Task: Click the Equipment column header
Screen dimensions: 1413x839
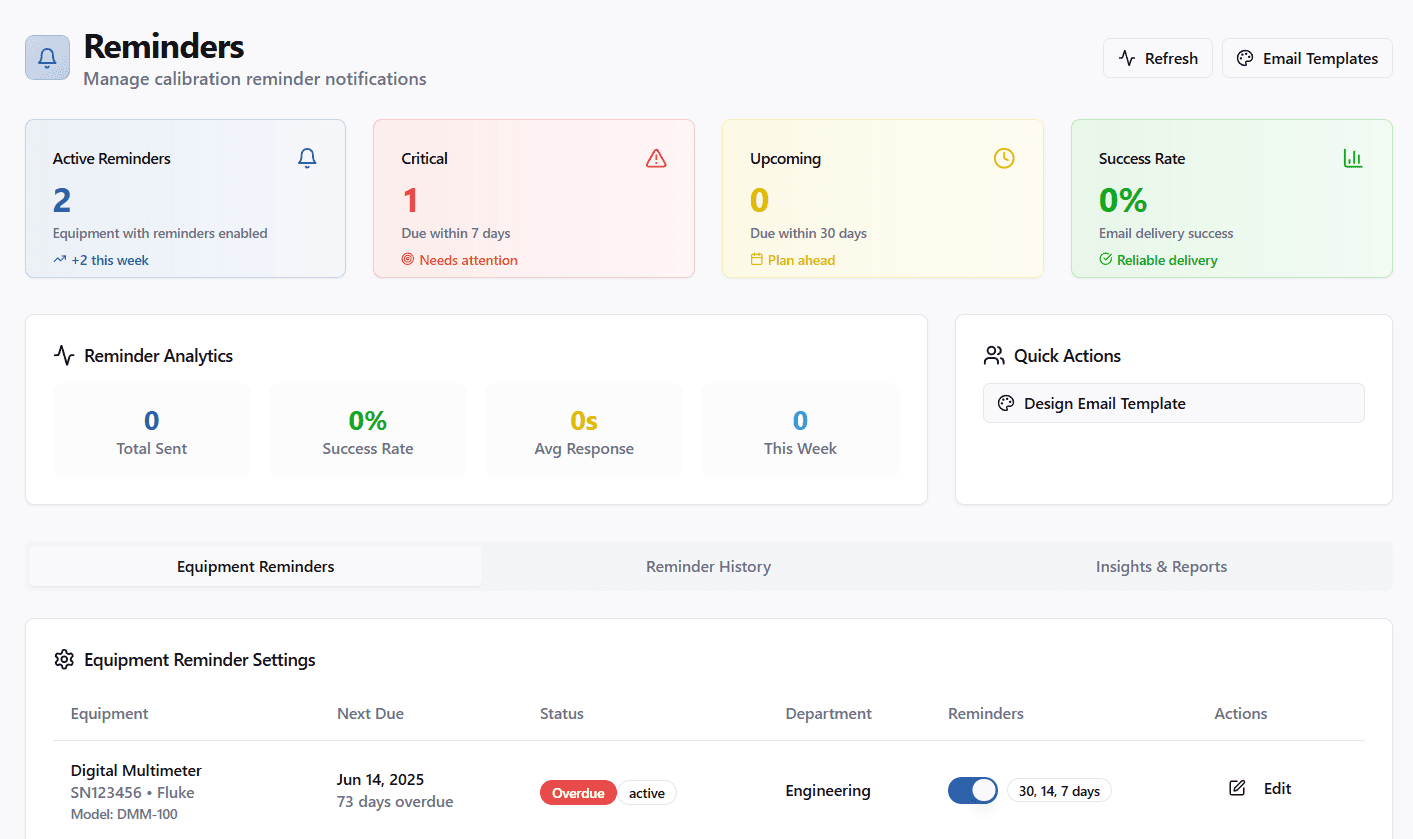Action: coord(109,713)
